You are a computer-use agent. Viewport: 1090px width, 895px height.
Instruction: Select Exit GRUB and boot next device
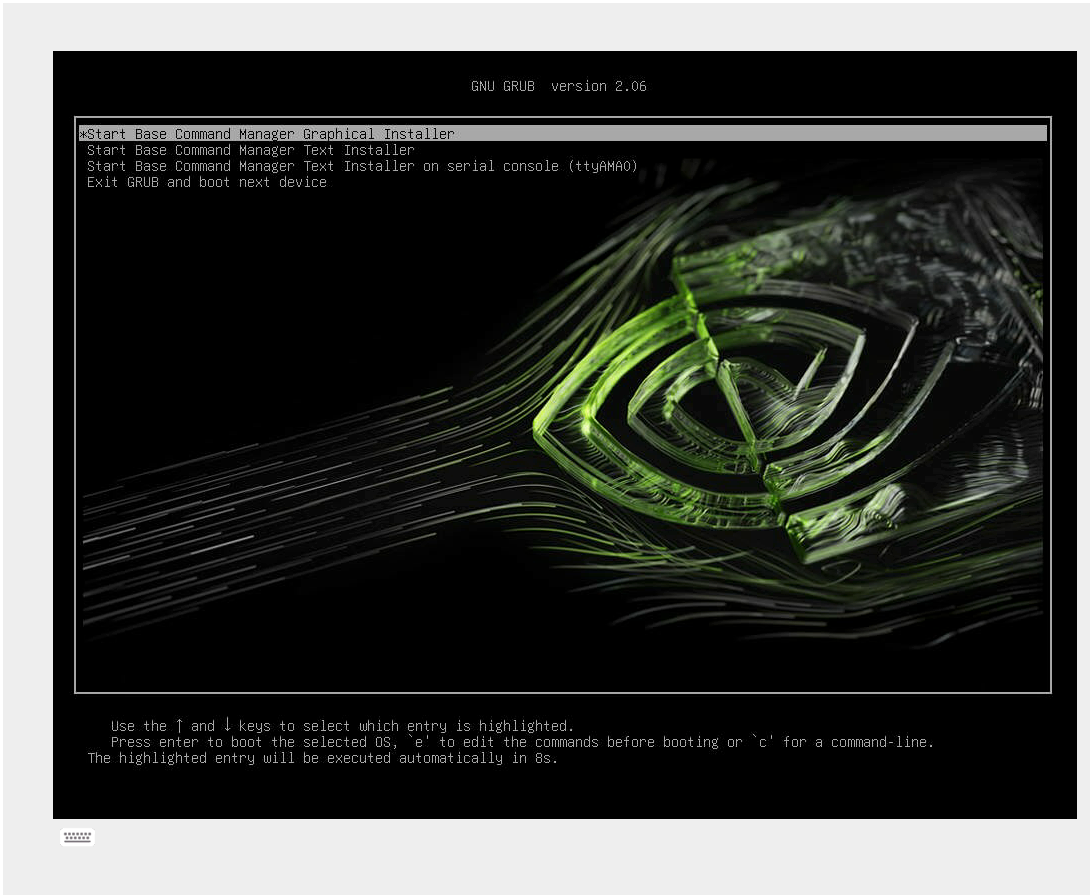point(206,182)
